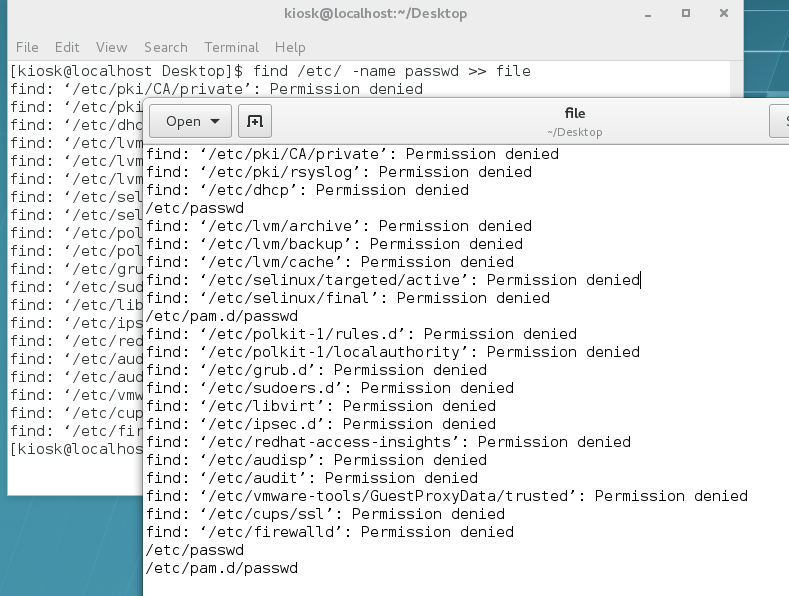Open the Search menu in terminal
The image size is (789, 596).
(x=166, y=47)
